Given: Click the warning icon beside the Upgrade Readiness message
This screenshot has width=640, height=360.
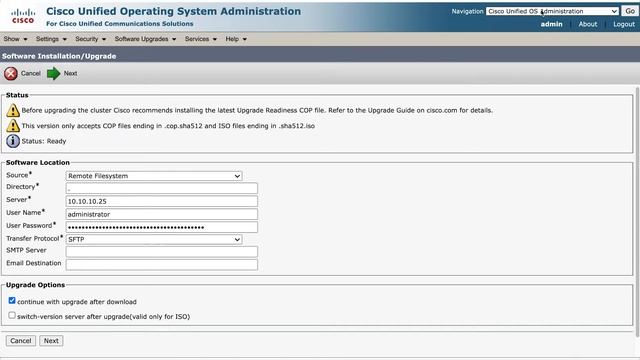Looking at the screenshot, I should [x=13, y=110].
